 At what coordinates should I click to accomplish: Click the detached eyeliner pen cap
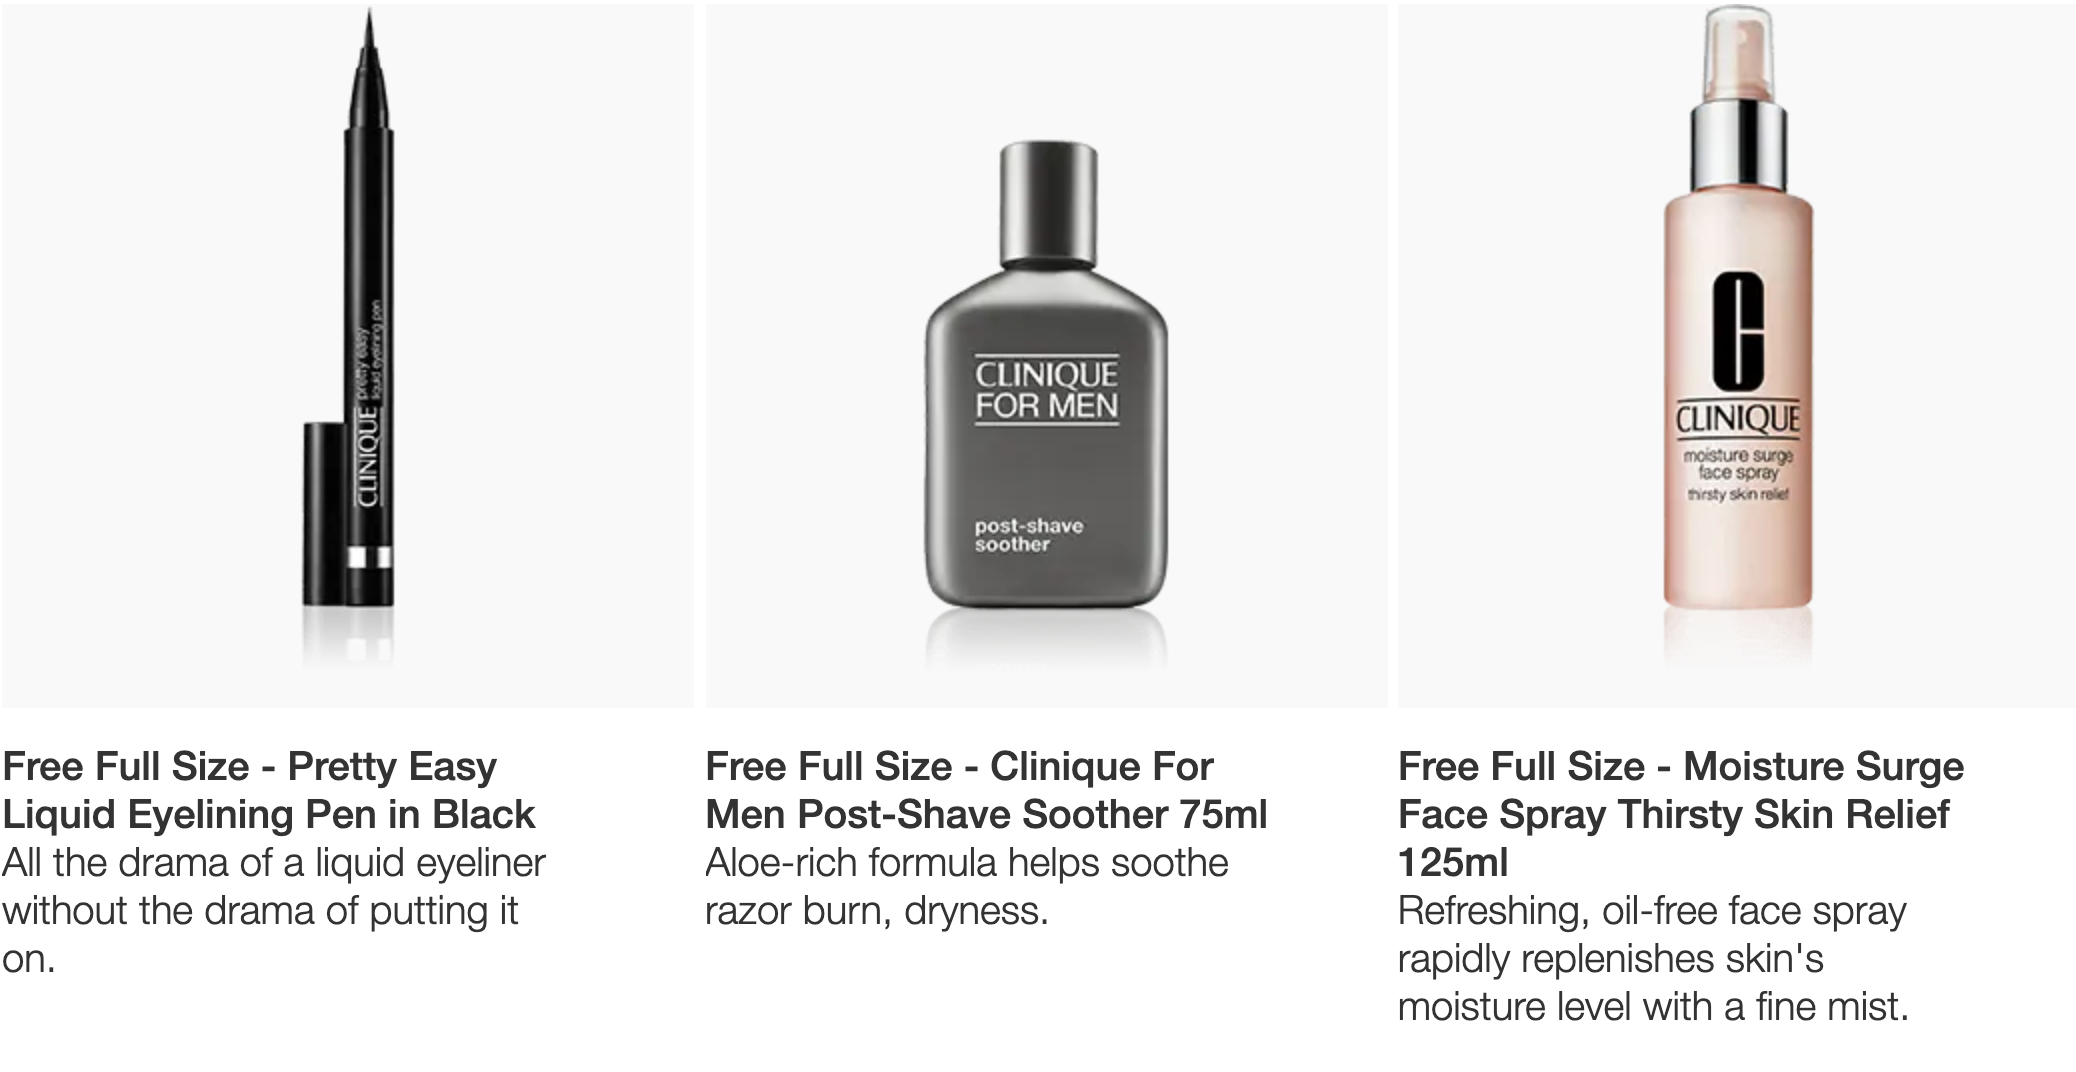[323, 514]
